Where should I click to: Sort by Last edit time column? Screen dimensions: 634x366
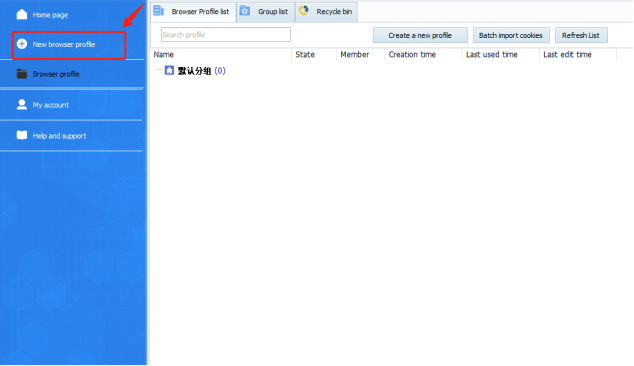pyautogui.click(x=577, y=55)
